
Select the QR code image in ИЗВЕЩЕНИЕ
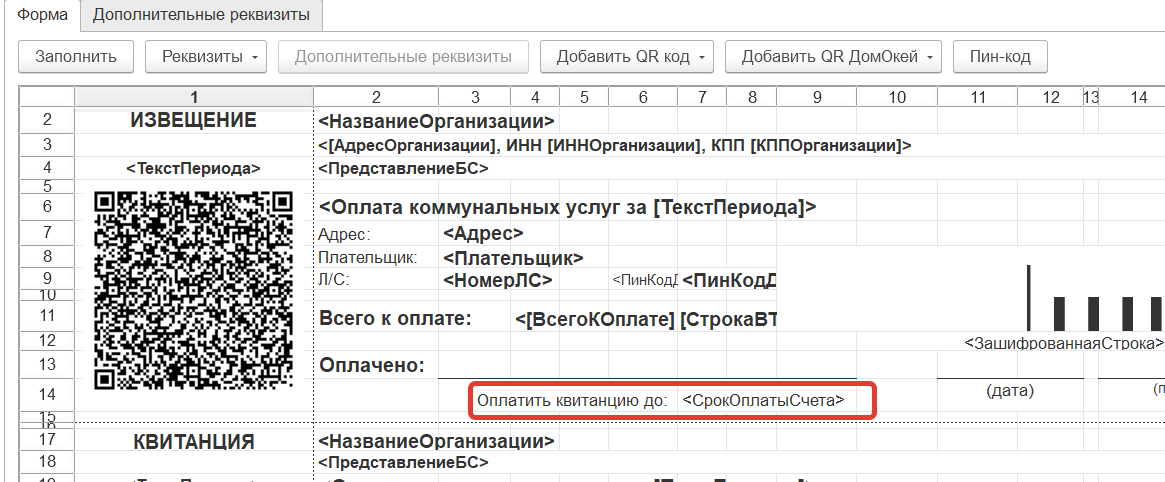(194, 290)
